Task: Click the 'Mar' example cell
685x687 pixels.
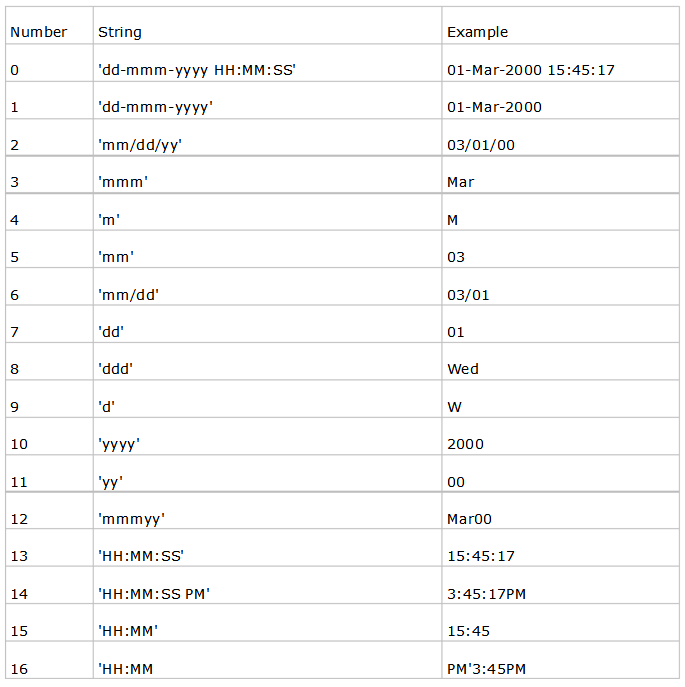Action: [461, 182]
